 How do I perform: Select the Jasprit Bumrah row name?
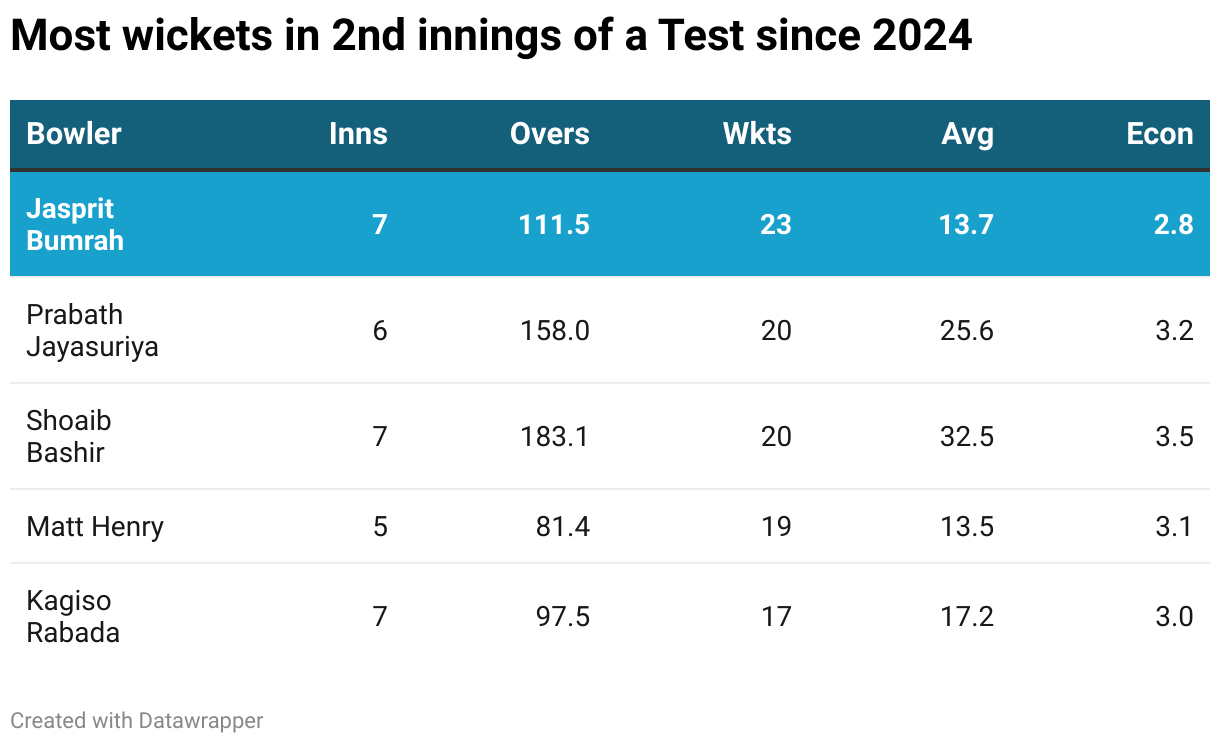coord(75,224)
